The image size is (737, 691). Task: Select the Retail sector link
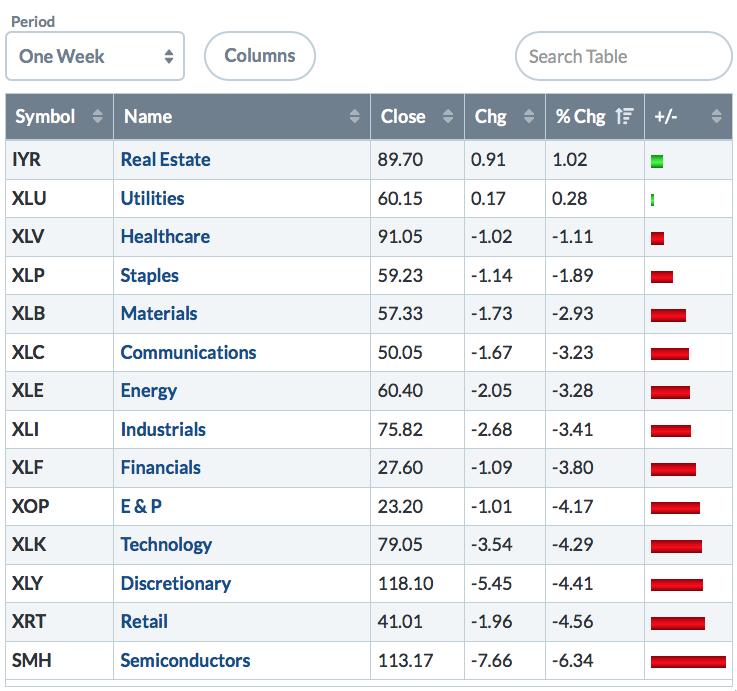[x=144, y=621]
